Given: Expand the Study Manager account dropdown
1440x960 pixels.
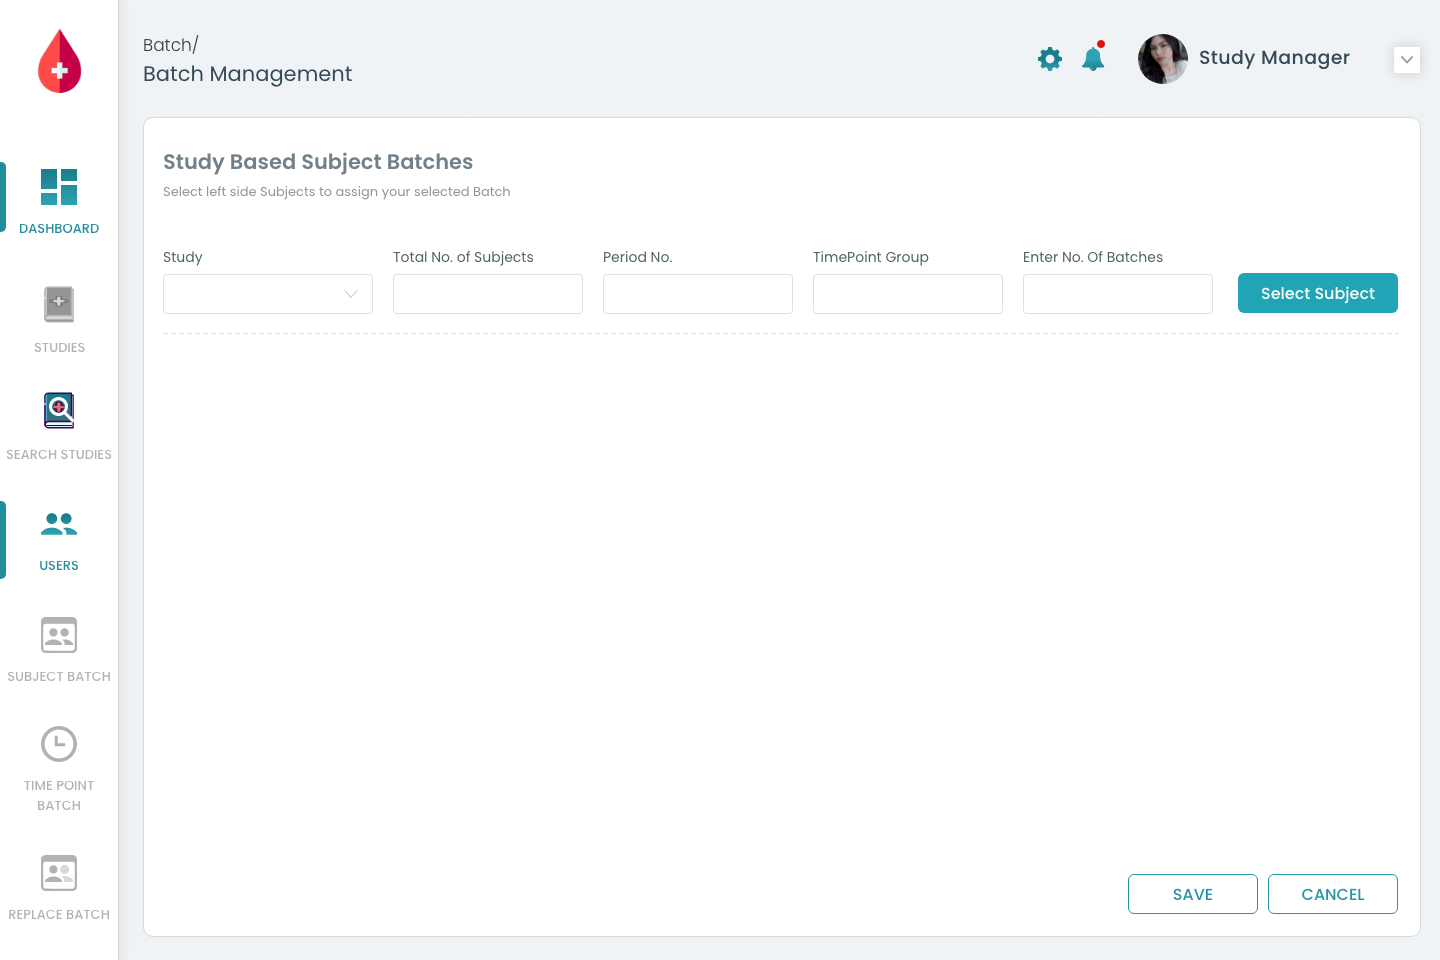Looking at the screenshot, I should click(x=1407, y=60).
